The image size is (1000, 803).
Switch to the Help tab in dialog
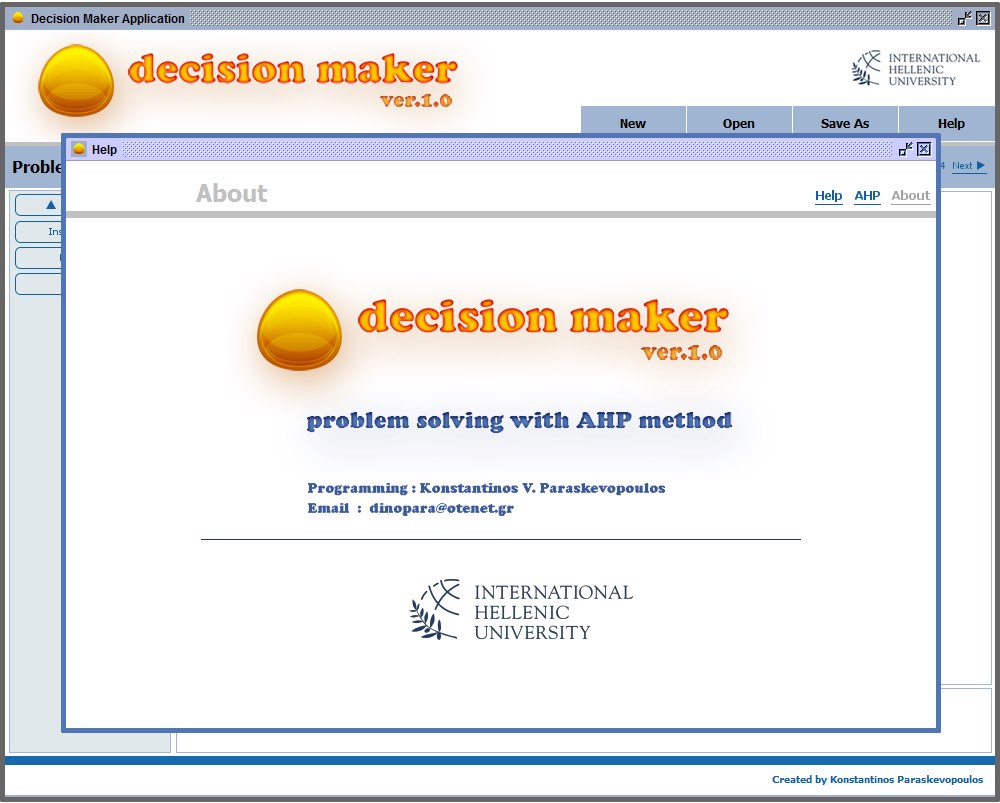828,196
